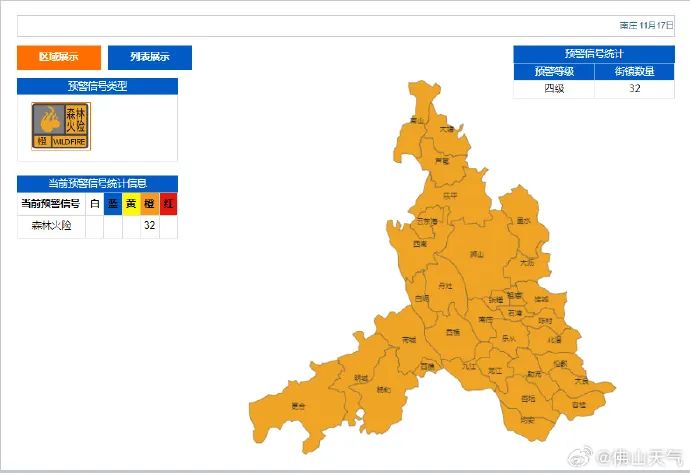
Task: Switch to the 列表展示 tab
Action: [x=150, y=57]
